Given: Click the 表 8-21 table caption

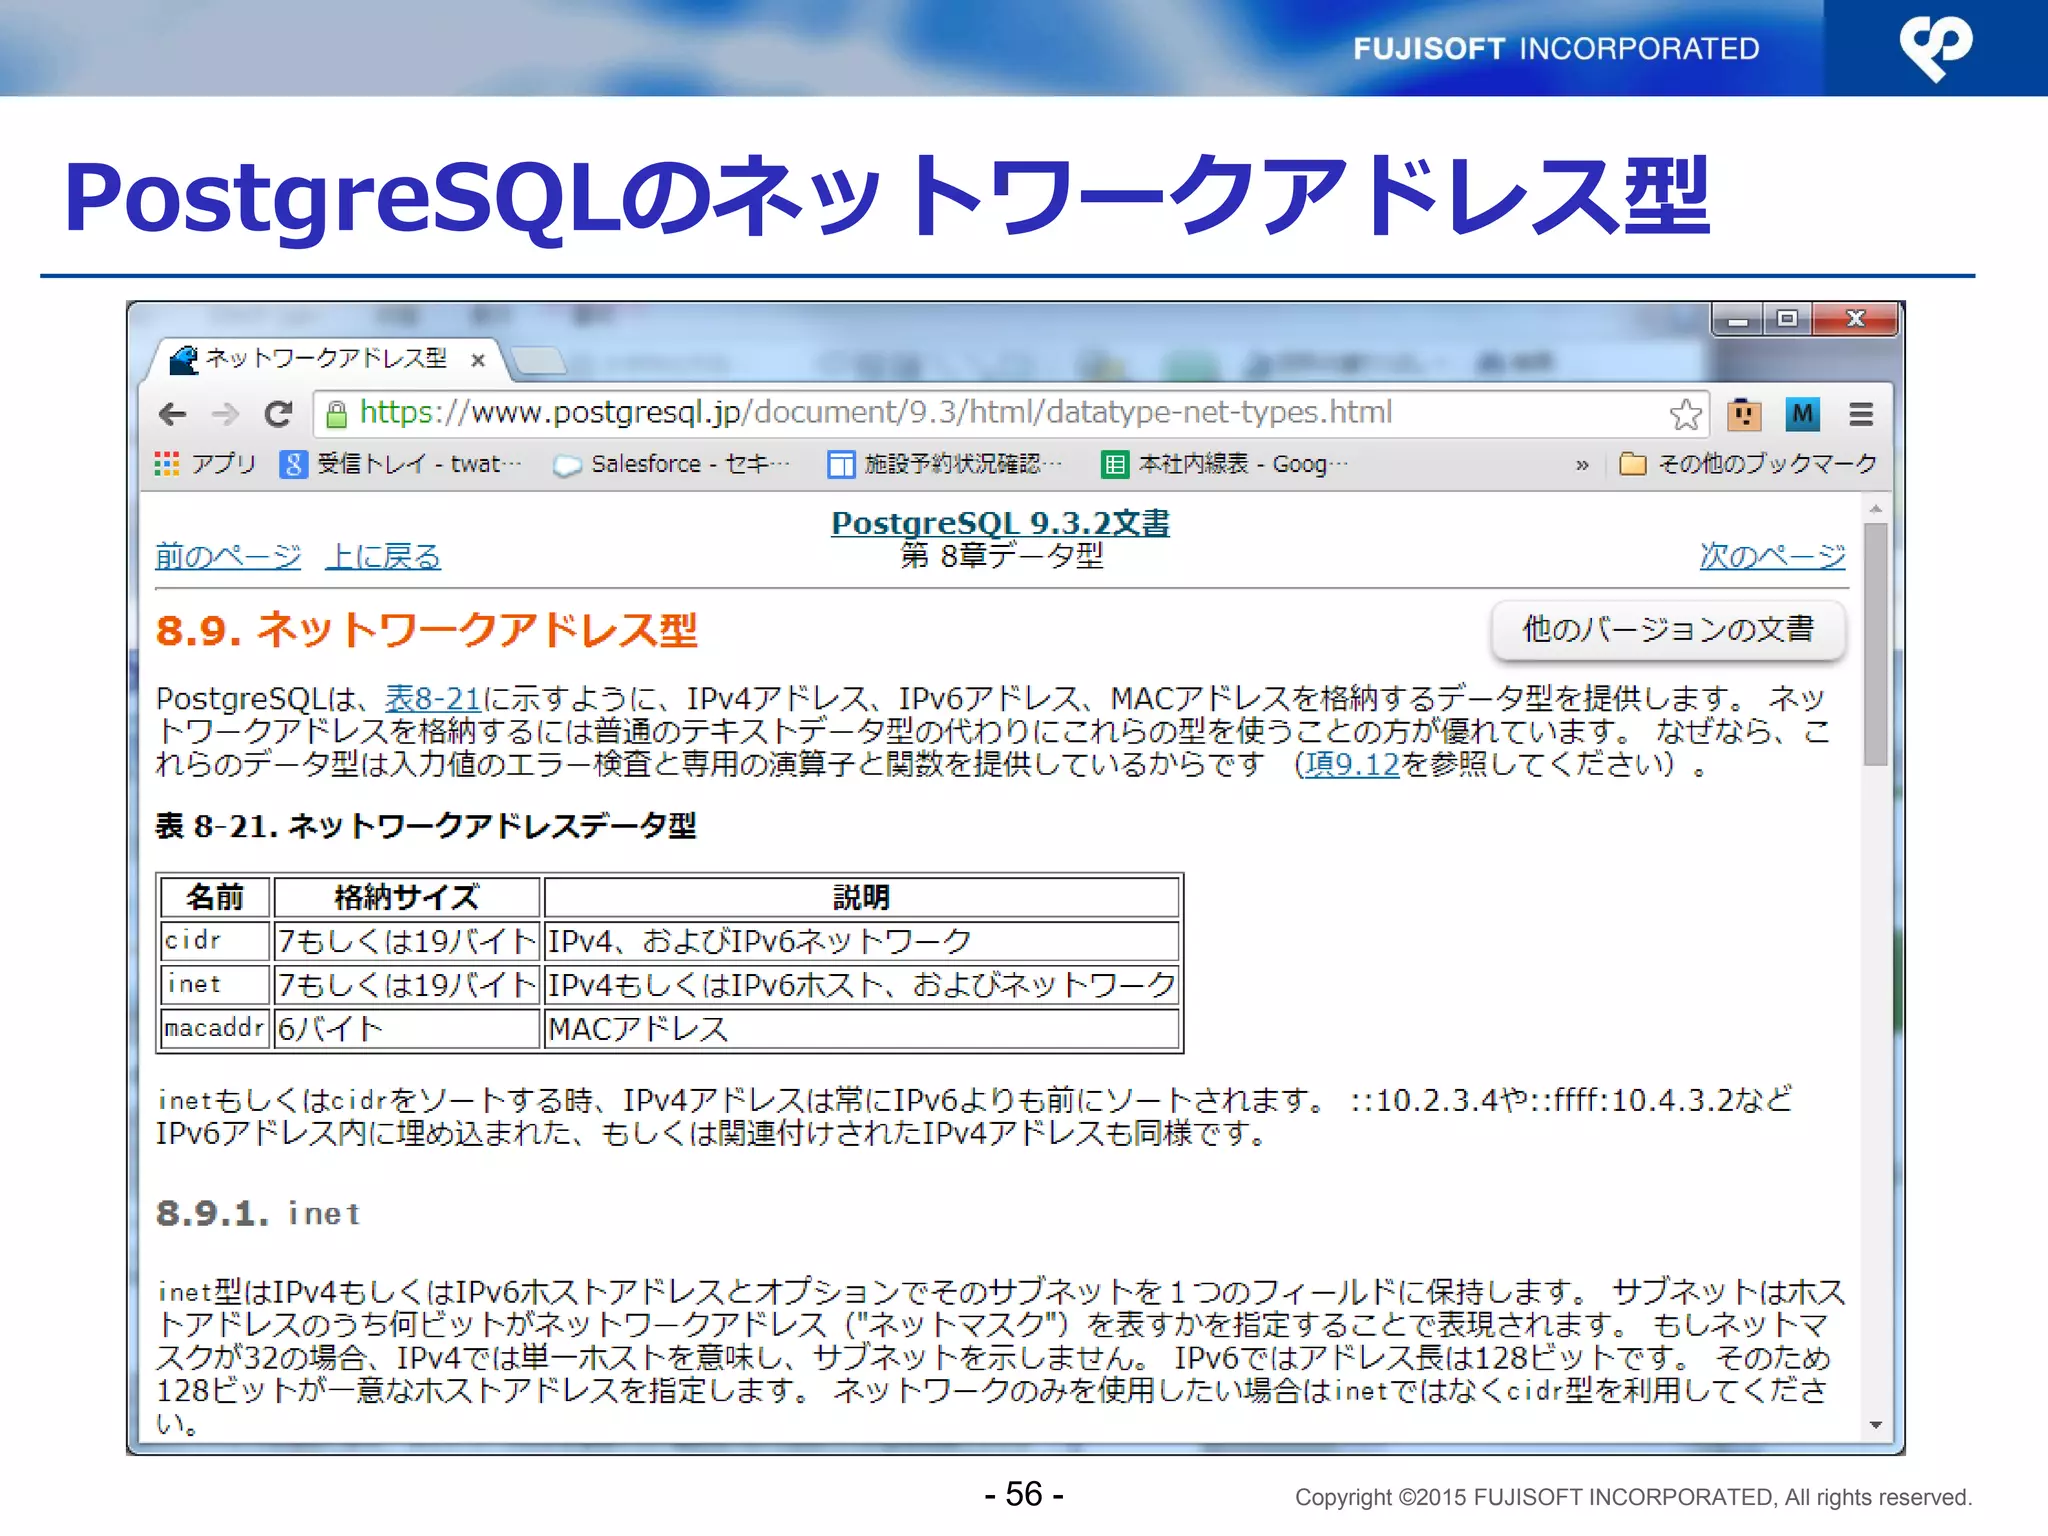Looking at the screenshot, I should 426,826.
